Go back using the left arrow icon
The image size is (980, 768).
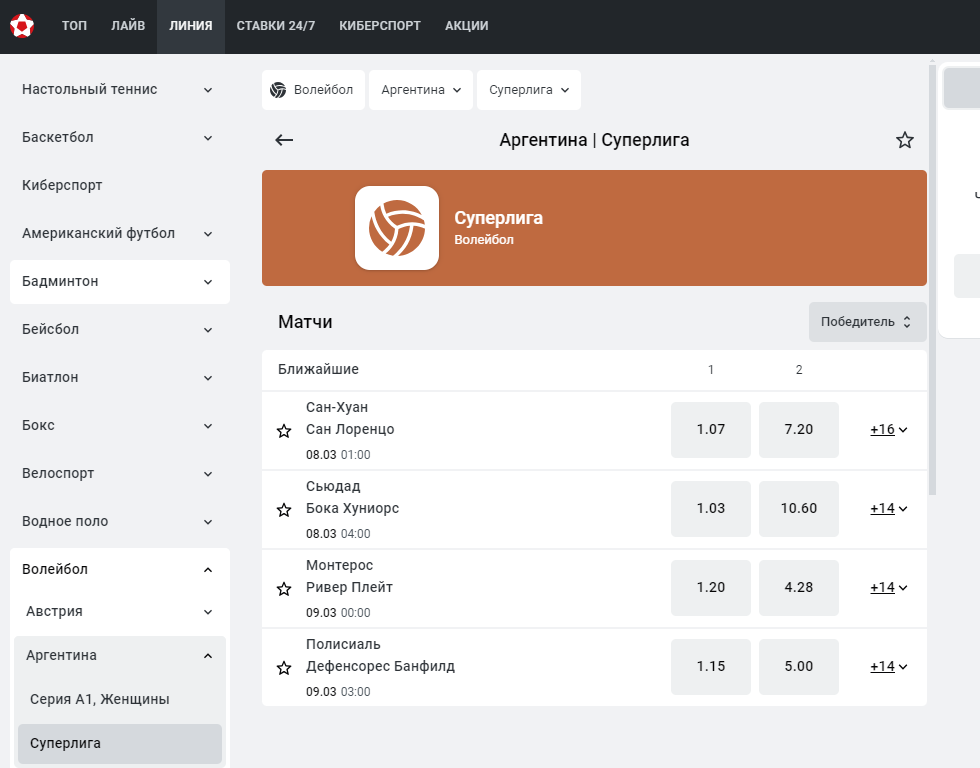click(x=284, y=140)
